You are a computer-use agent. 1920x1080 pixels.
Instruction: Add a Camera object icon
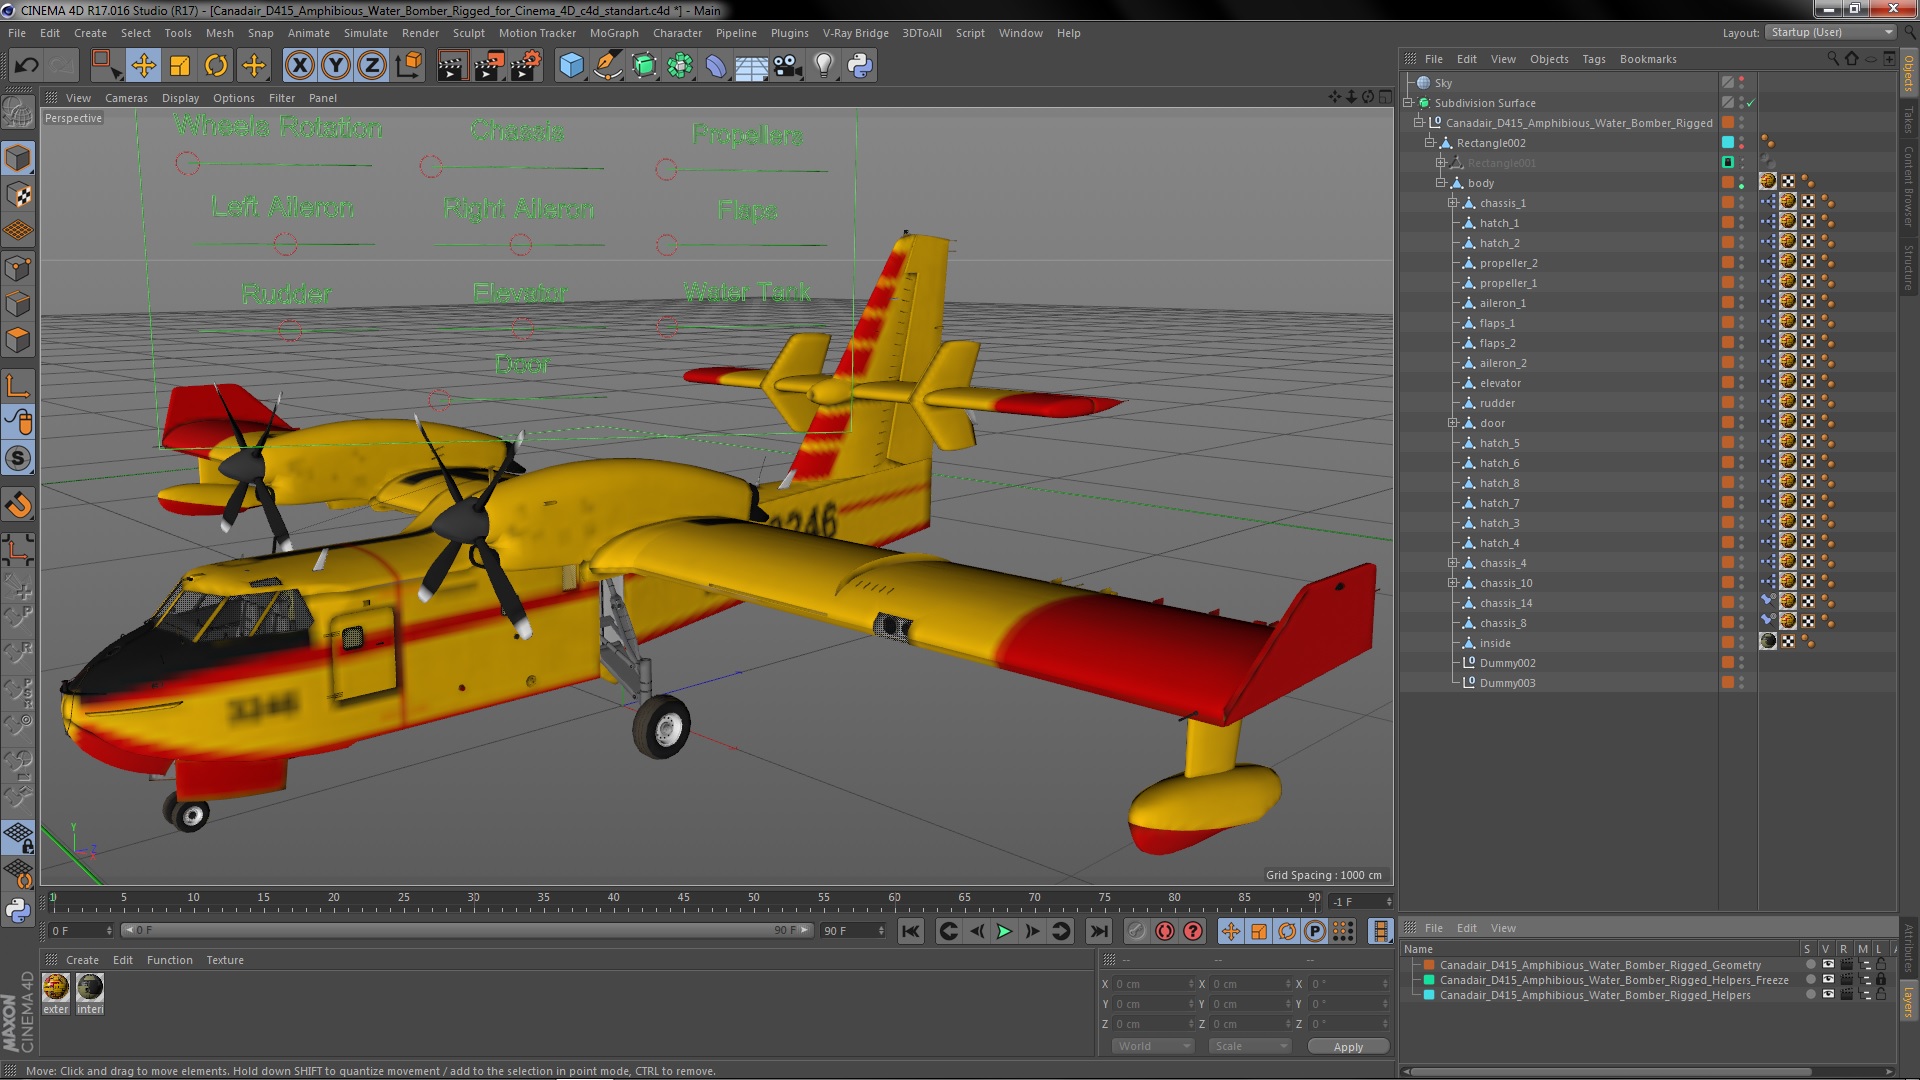[x=788, y=66]
